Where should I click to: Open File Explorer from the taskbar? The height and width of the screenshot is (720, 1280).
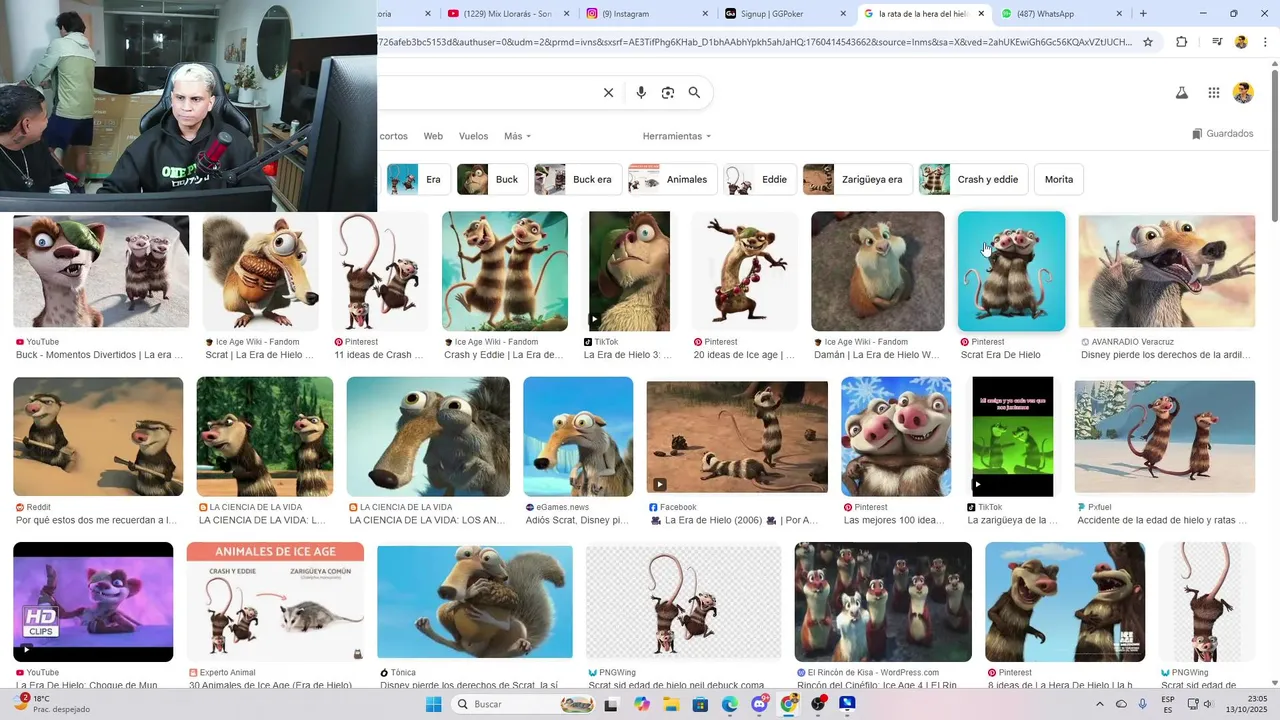coord(671,704)
